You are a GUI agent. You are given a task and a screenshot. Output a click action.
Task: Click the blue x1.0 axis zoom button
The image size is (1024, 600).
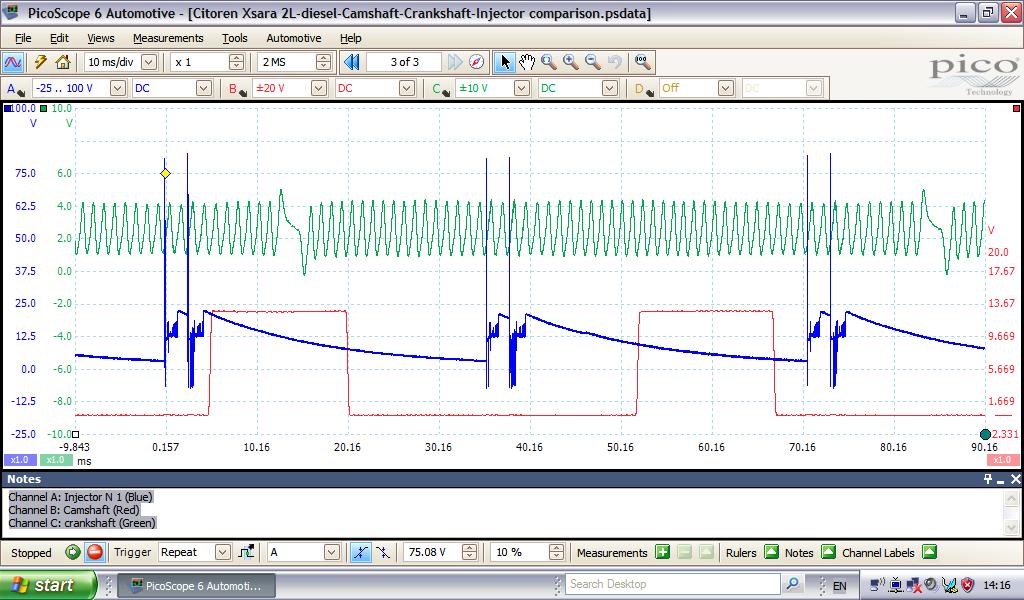[x=20, y=460]
